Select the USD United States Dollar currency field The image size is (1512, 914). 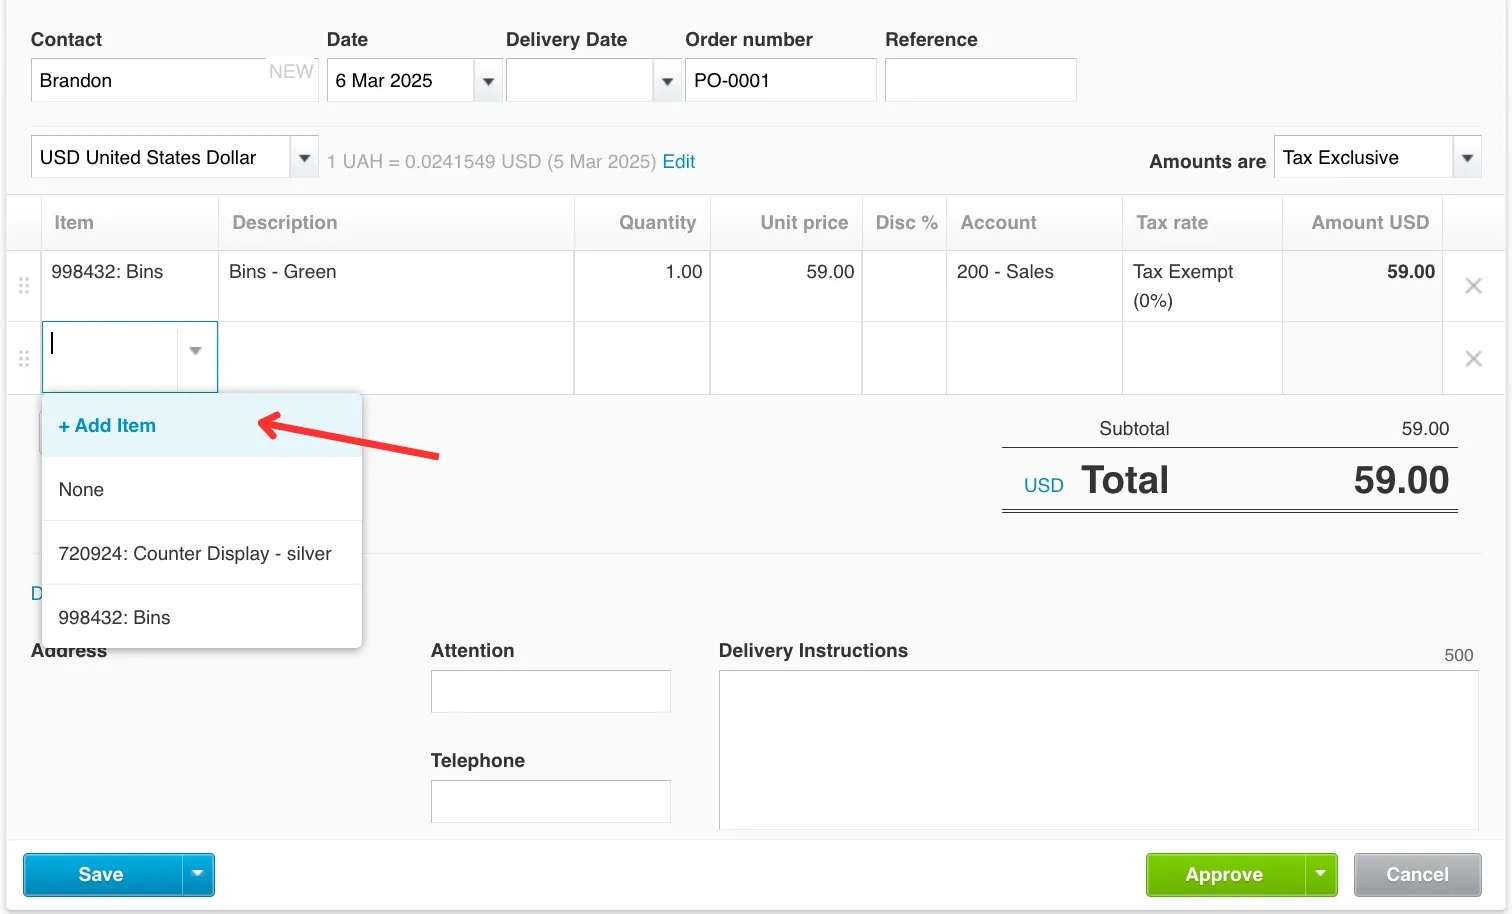coord(161,157)
